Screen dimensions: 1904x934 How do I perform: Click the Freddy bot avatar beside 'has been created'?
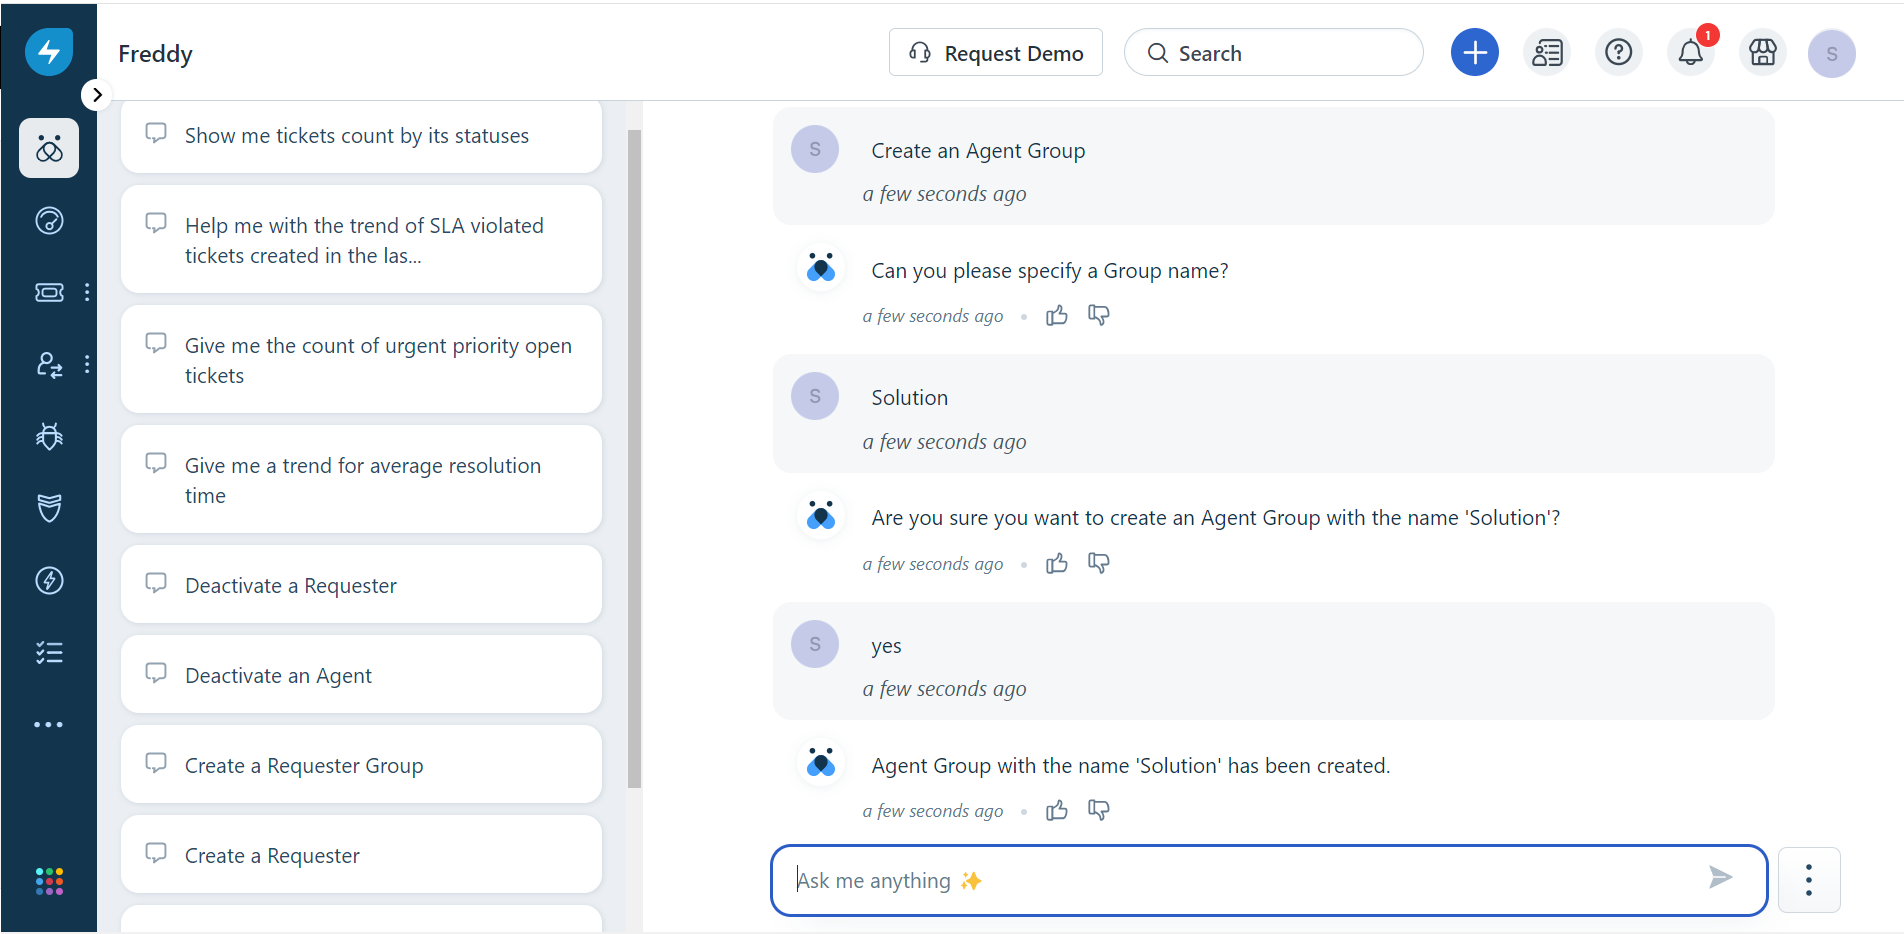[x=821, y=763]
